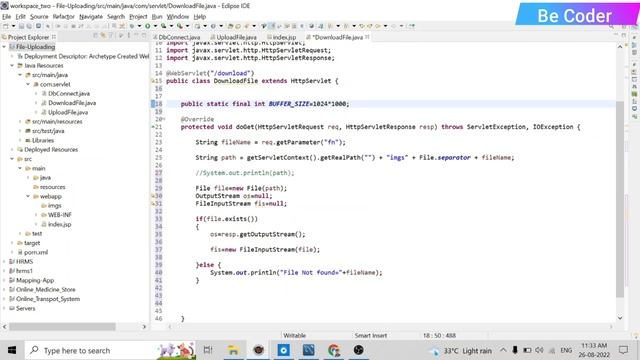The height and width of the screenshot is (360, 640).
Task: Click the Debug bug icon in toolbar
Action: 132,26
